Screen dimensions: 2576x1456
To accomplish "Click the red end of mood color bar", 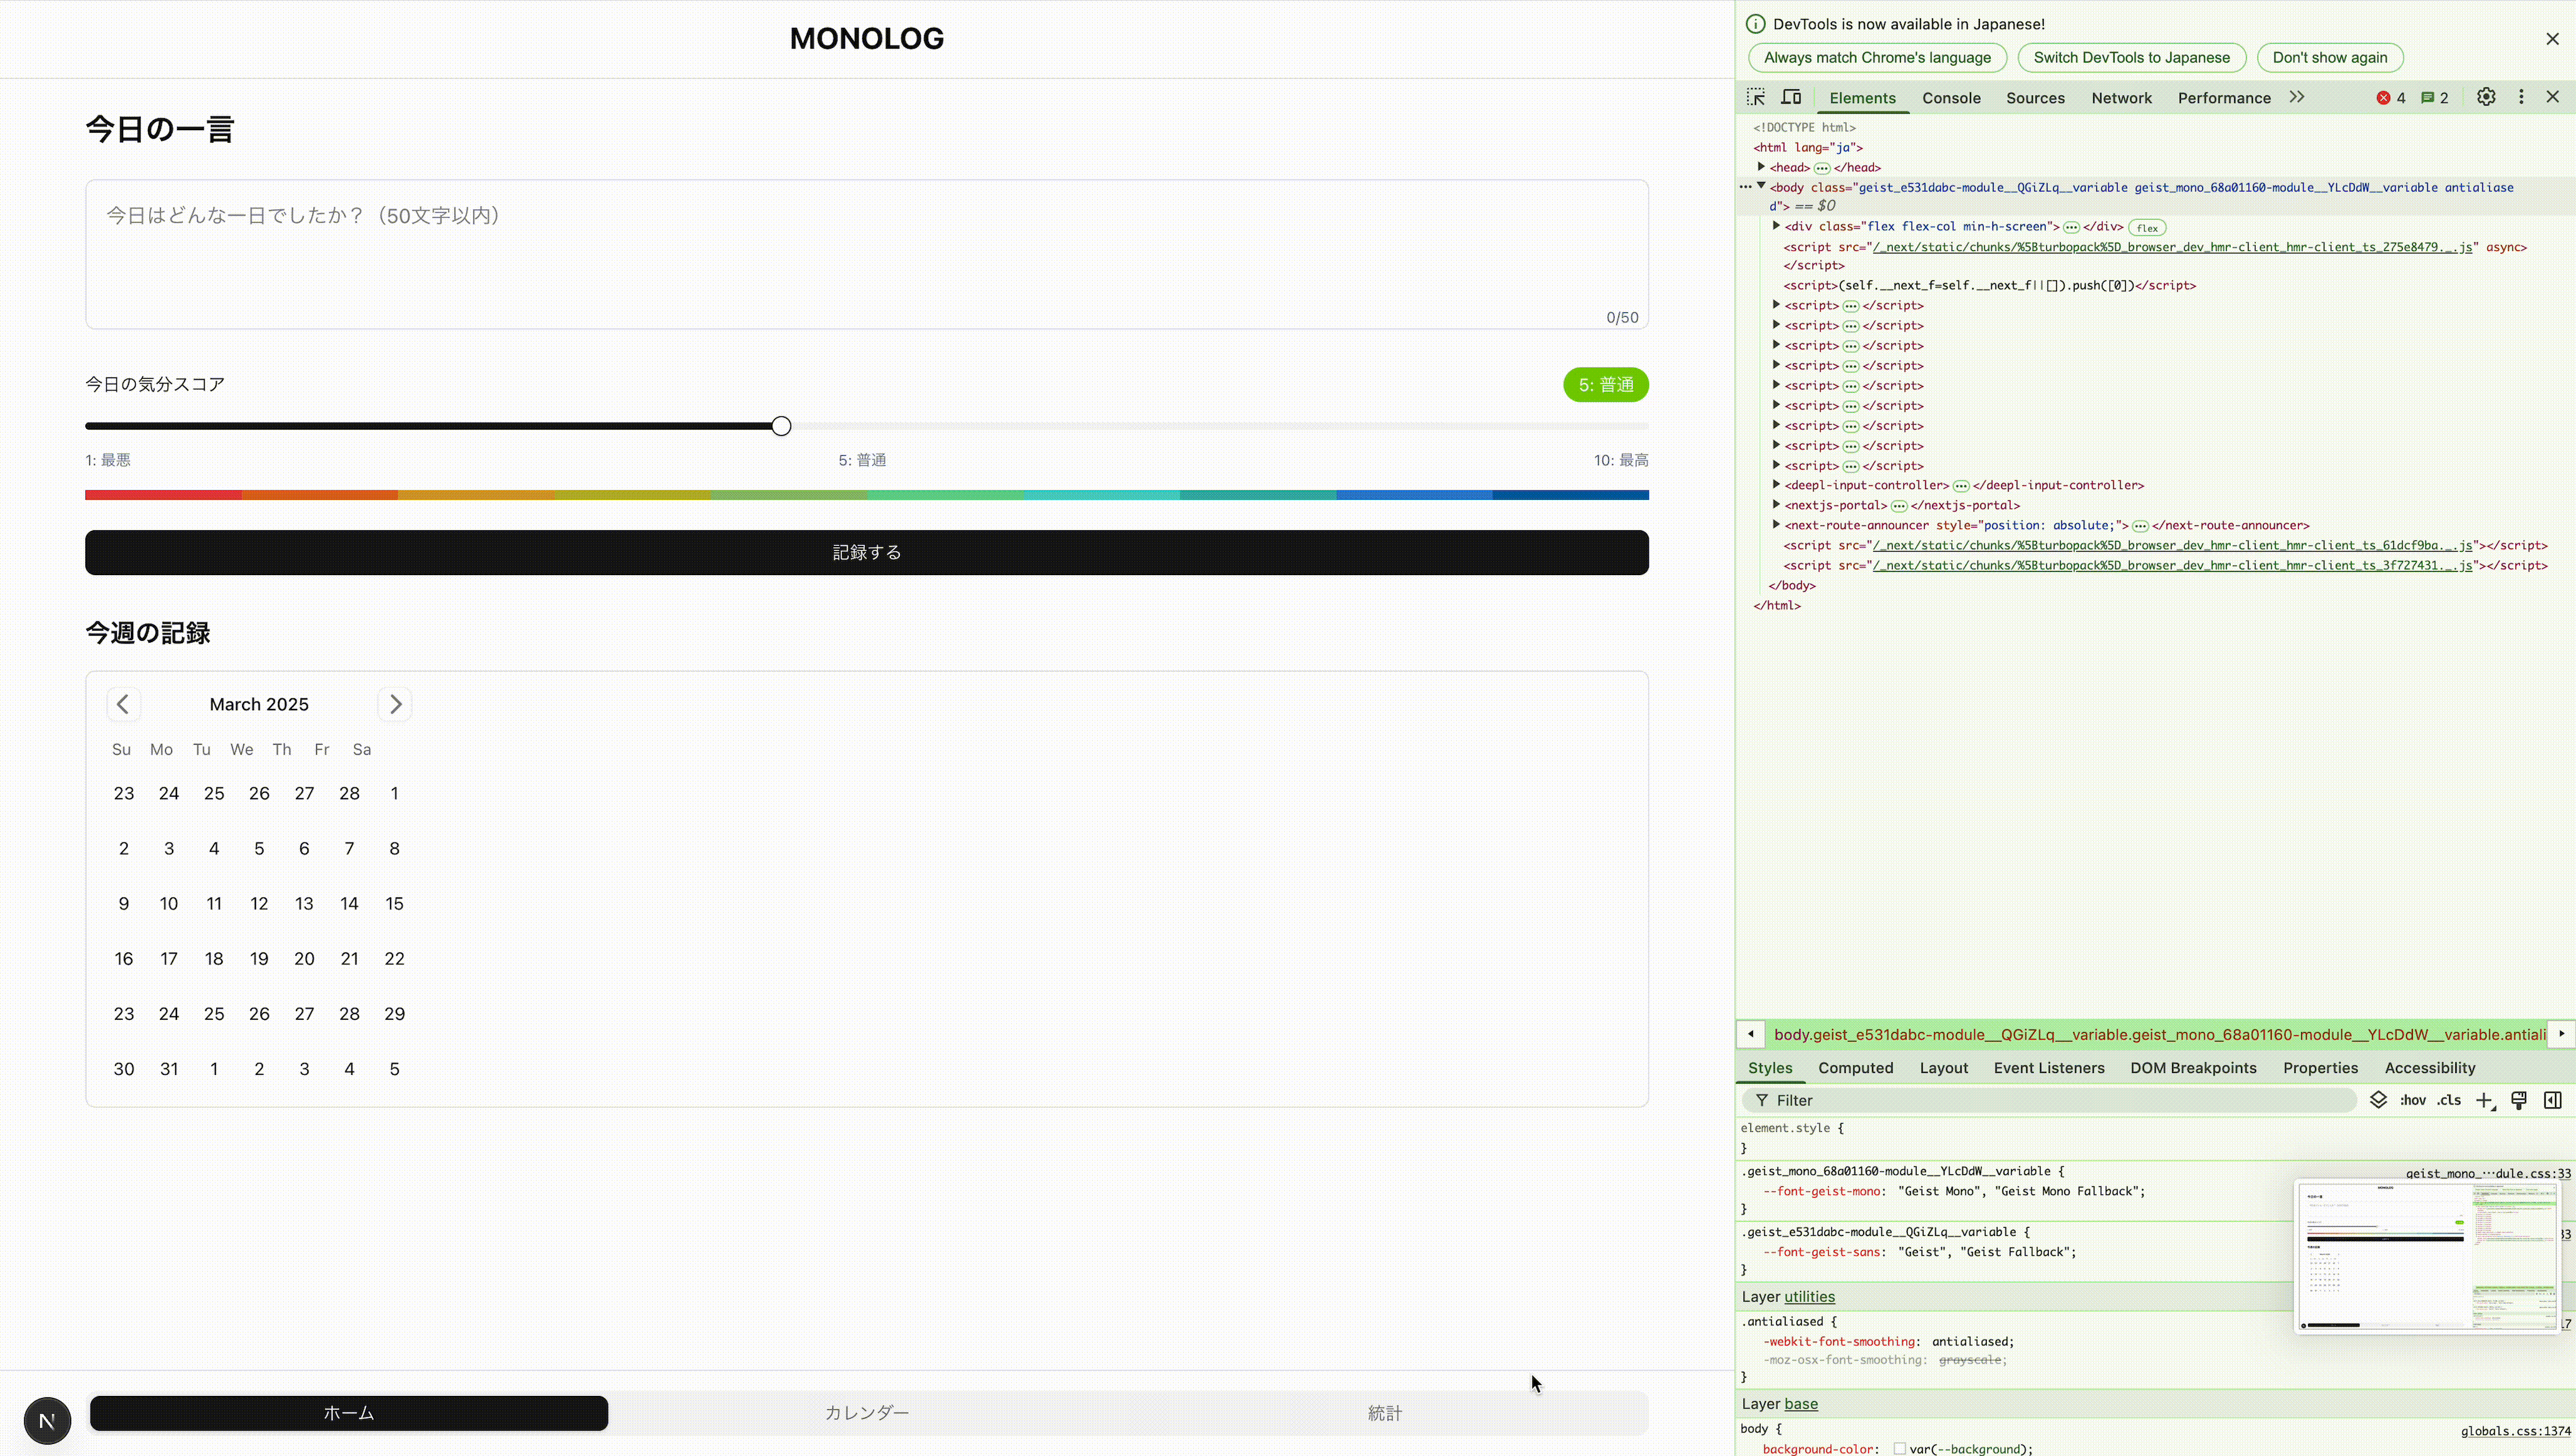I will point(163,495).
